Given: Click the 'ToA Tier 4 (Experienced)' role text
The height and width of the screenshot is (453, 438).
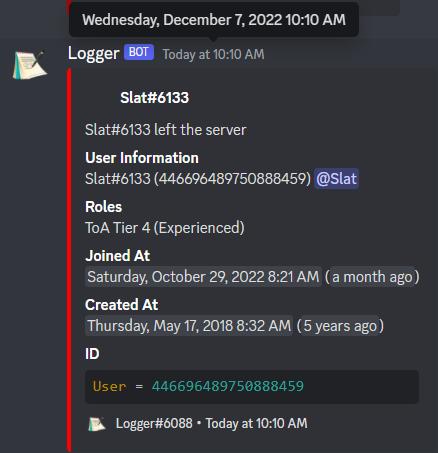Looking at the screenshot, I should tap(165, 228).
